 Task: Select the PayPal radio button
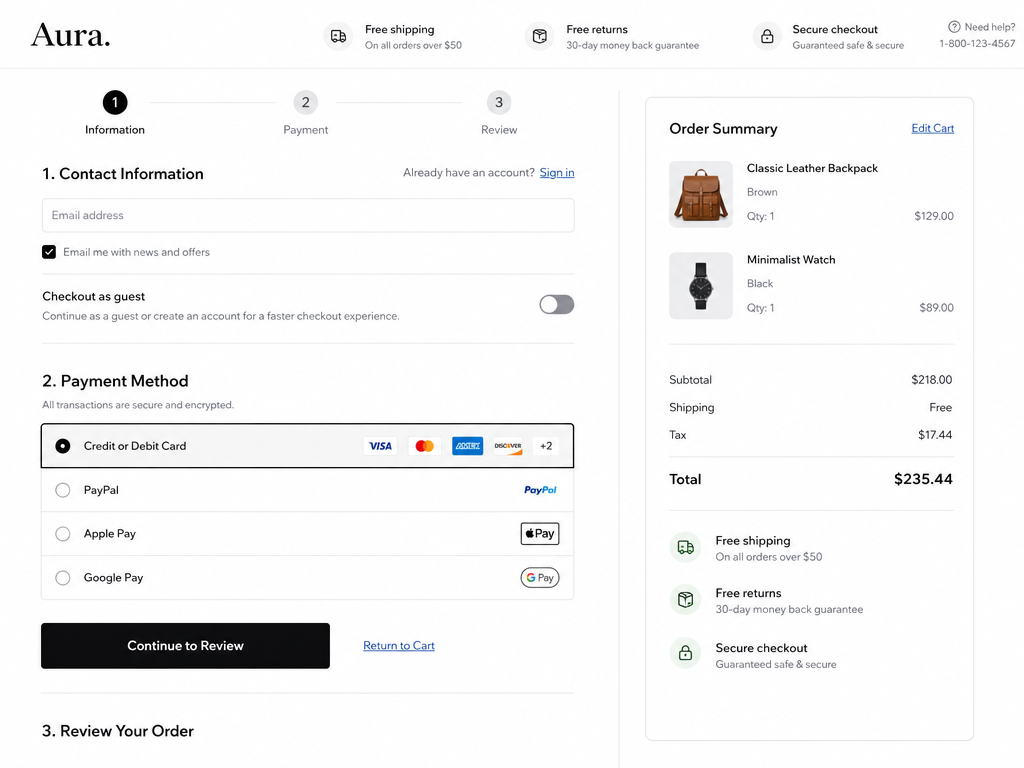click(x=63, y=490)
